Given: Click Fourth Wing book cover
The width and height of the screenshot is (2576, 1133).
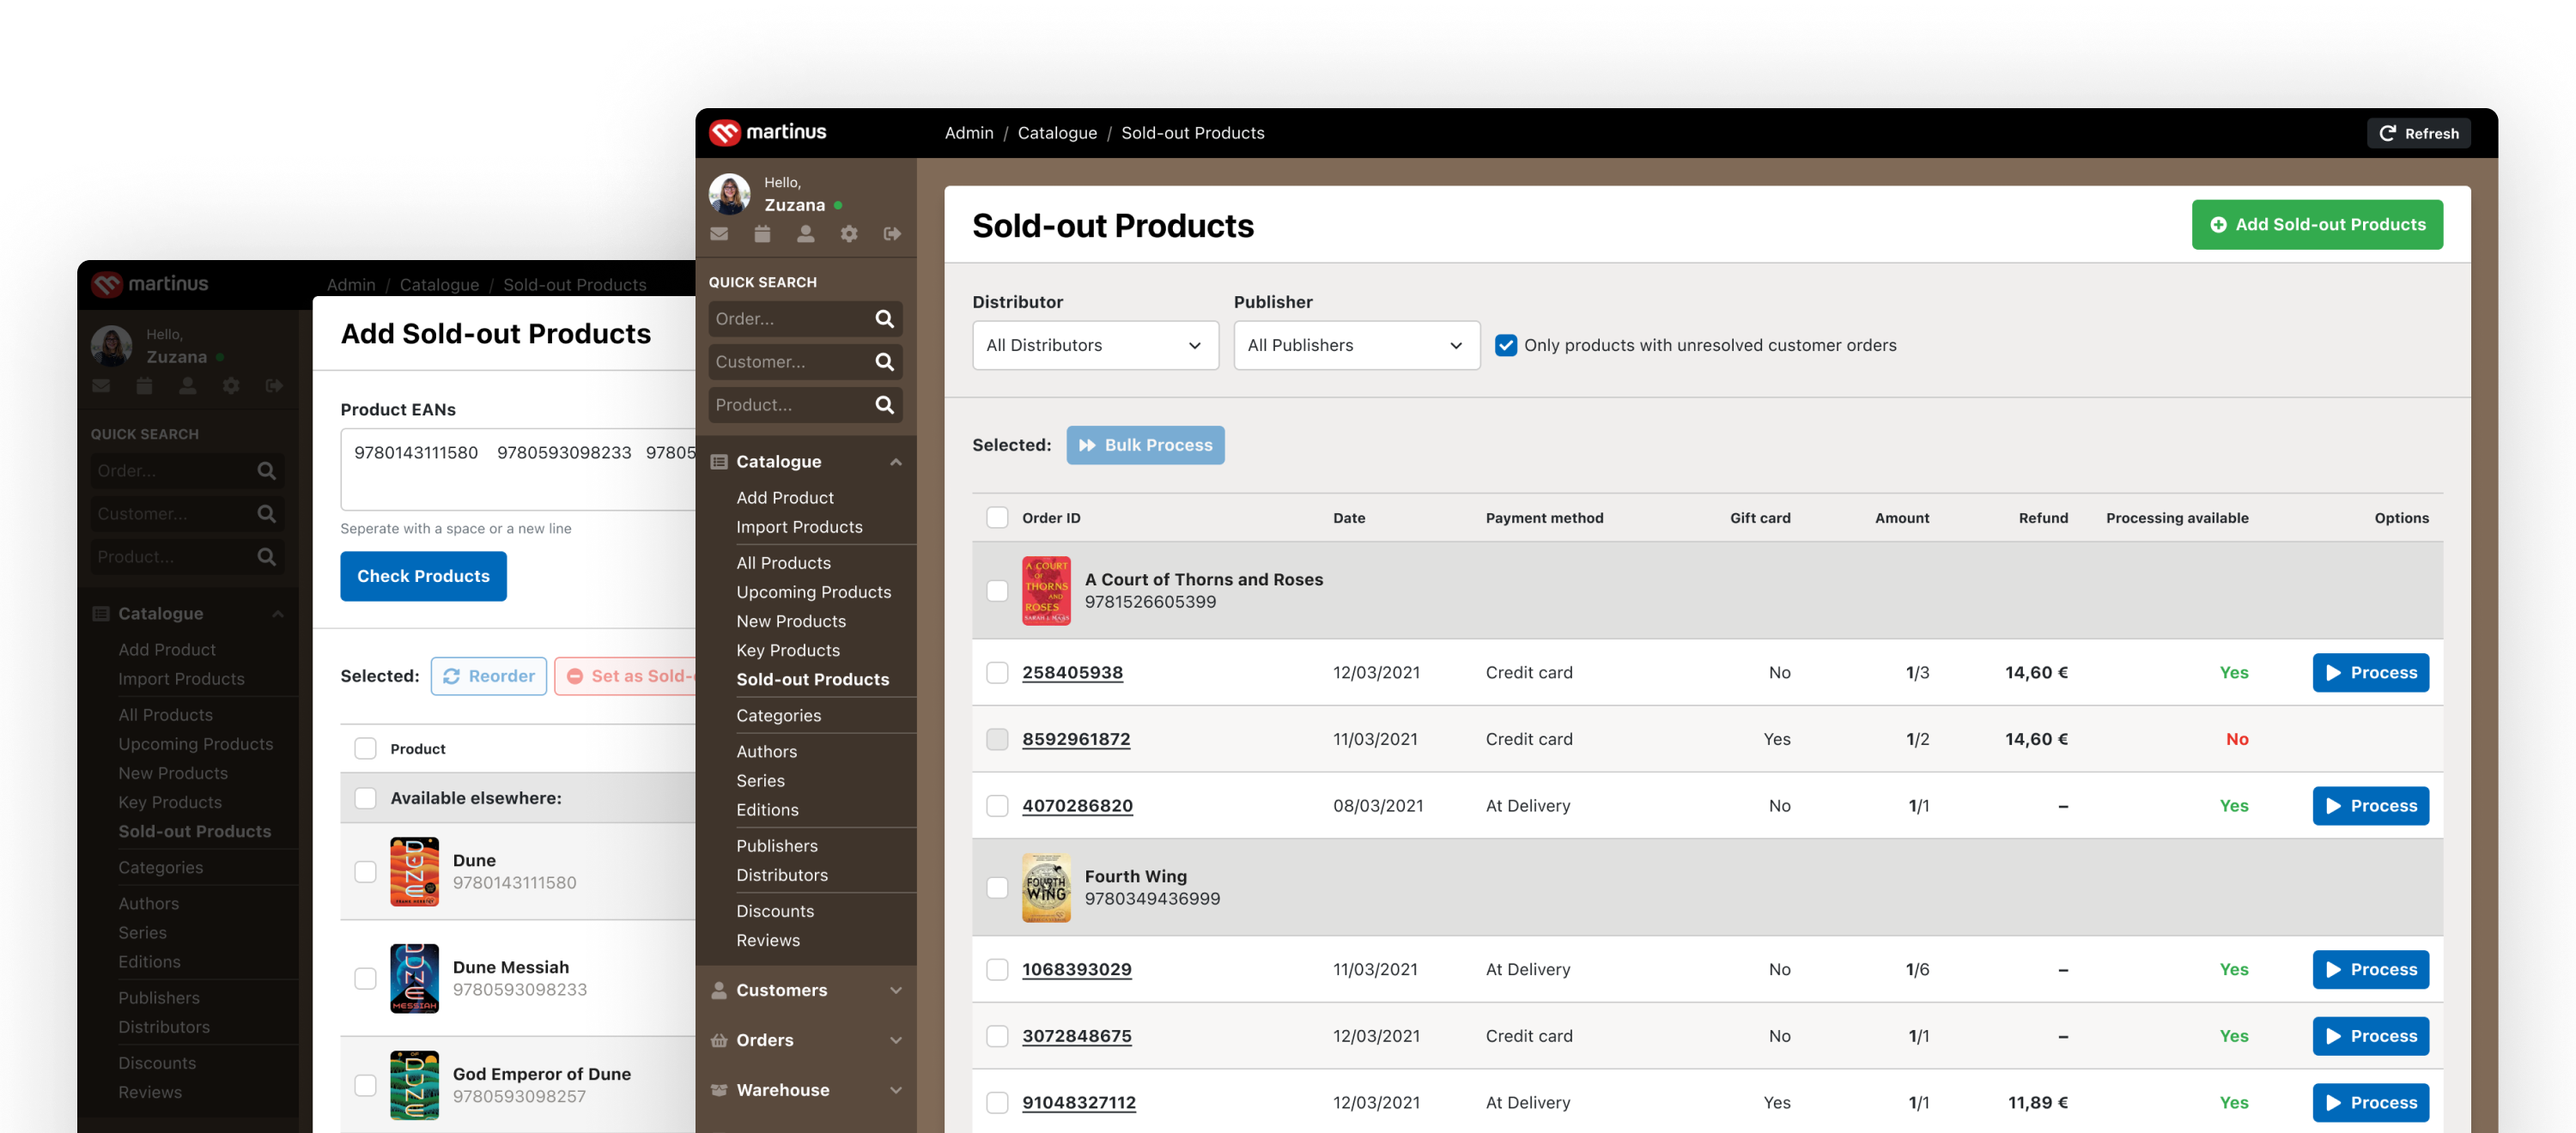Looking at the screenshot, I should (x=1046, y=887).
